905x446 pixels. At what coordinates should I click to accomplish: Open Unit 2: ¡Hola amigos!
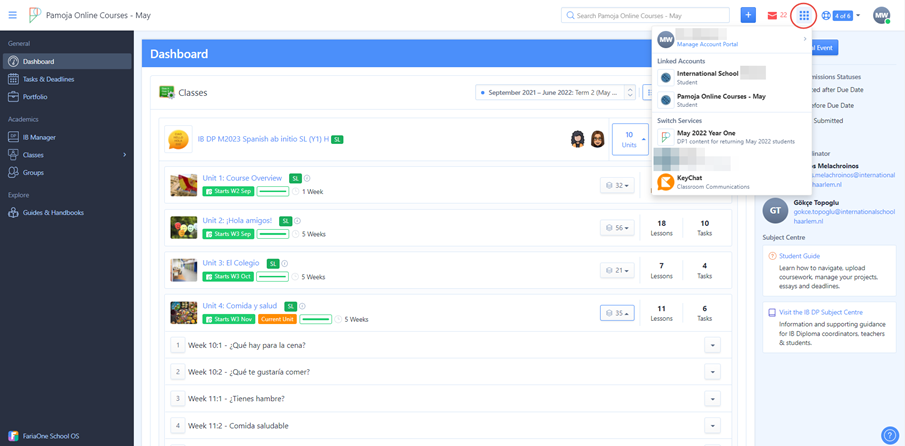tap(237, 220)
